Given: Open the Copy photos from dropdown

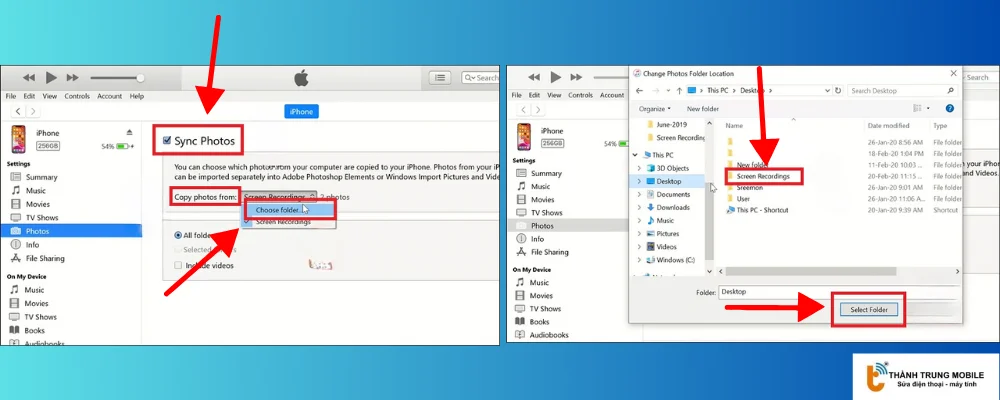Looking at the screenshot, I should (x=280, y=197).
